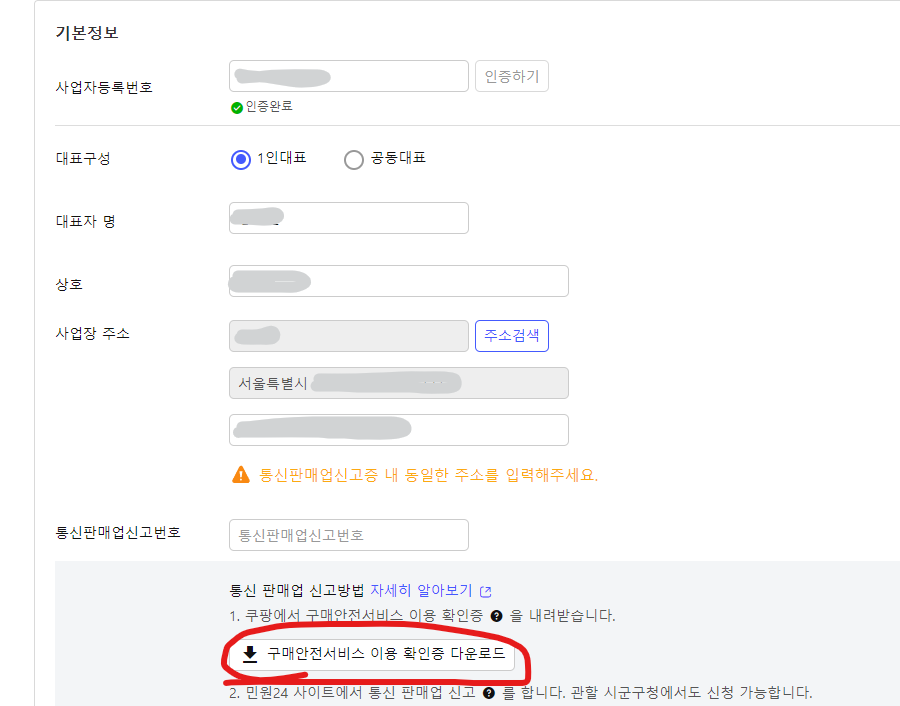Open the 자세히 알아보기 link
This screenshot has width=900, height=706.
tap(420, 590)
